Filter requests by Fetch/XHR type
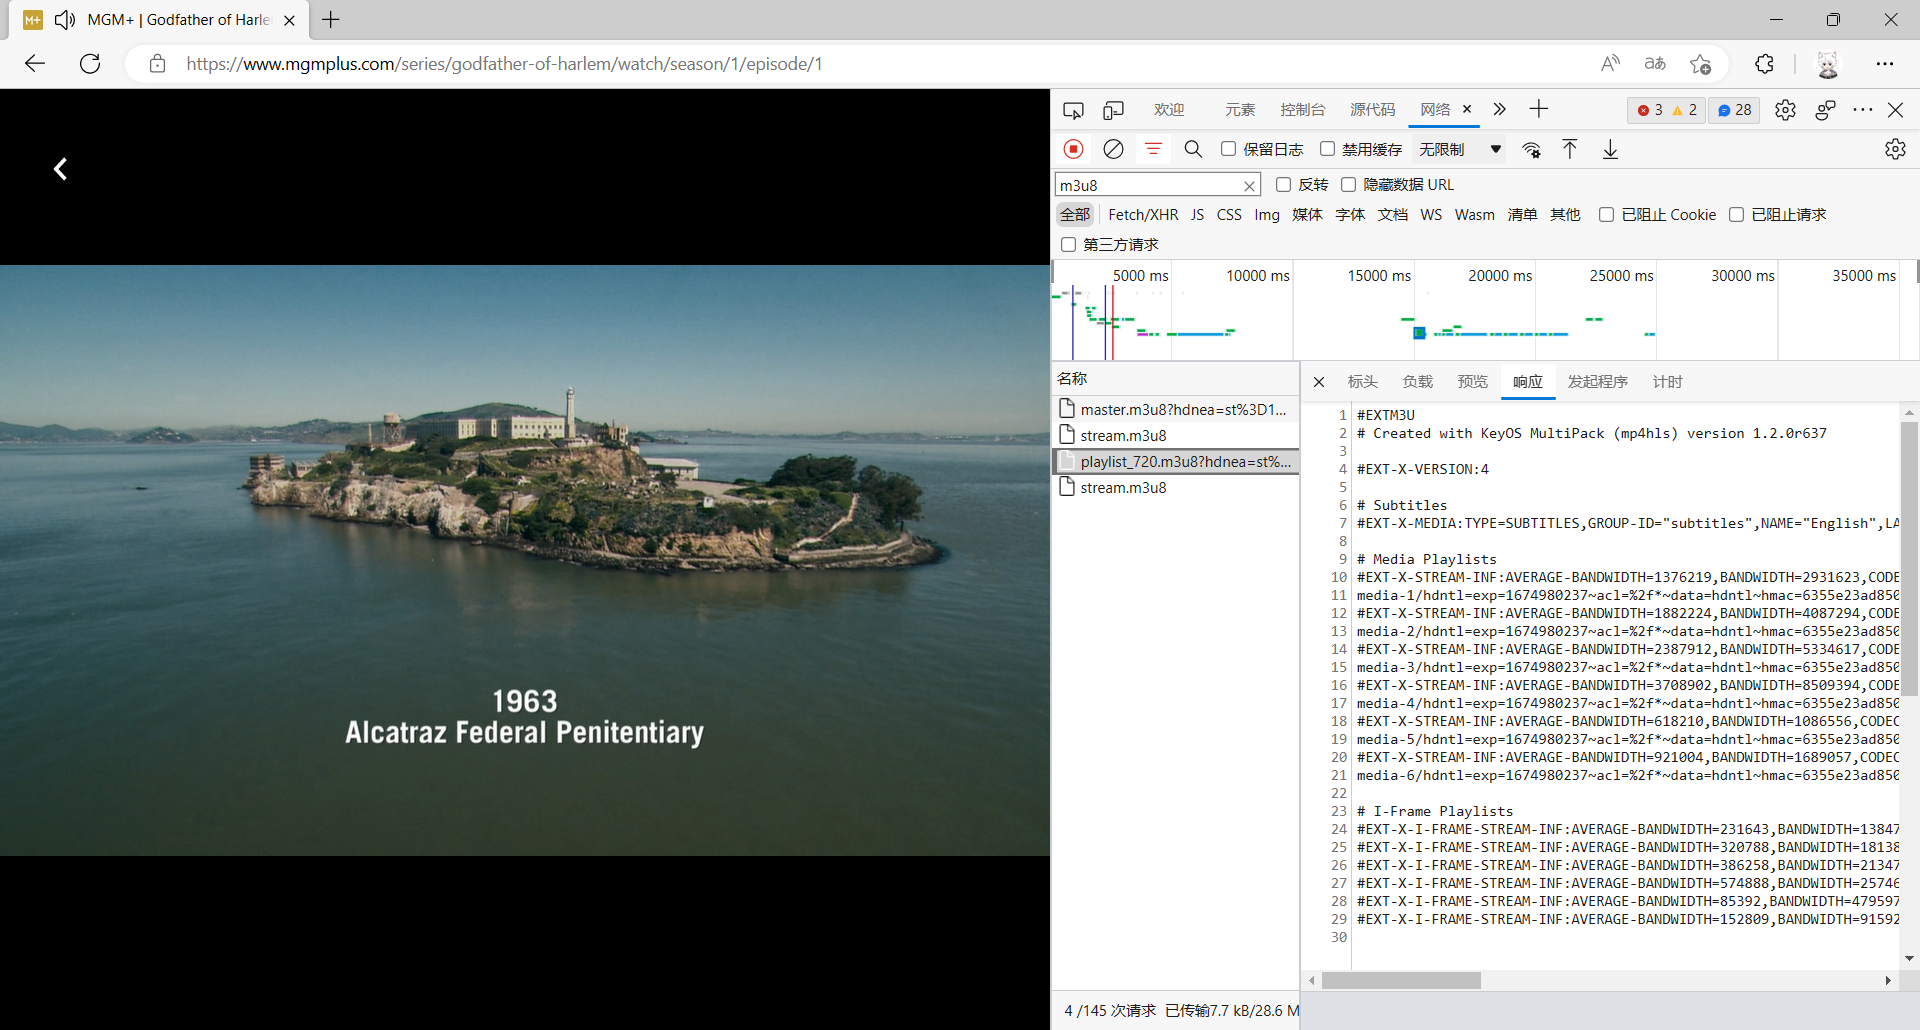The width and height of the screenshot is (1920, 1030). point(1143,215)
